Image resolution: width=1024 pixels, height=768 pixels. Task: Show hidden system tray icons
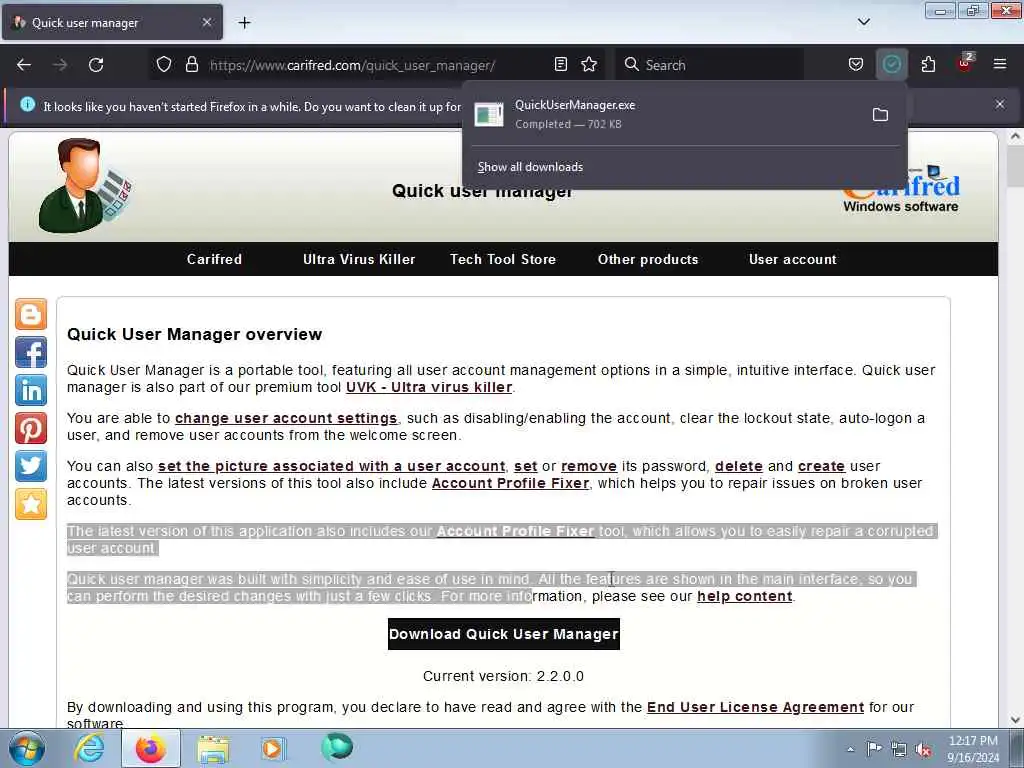tap(850, 749)
